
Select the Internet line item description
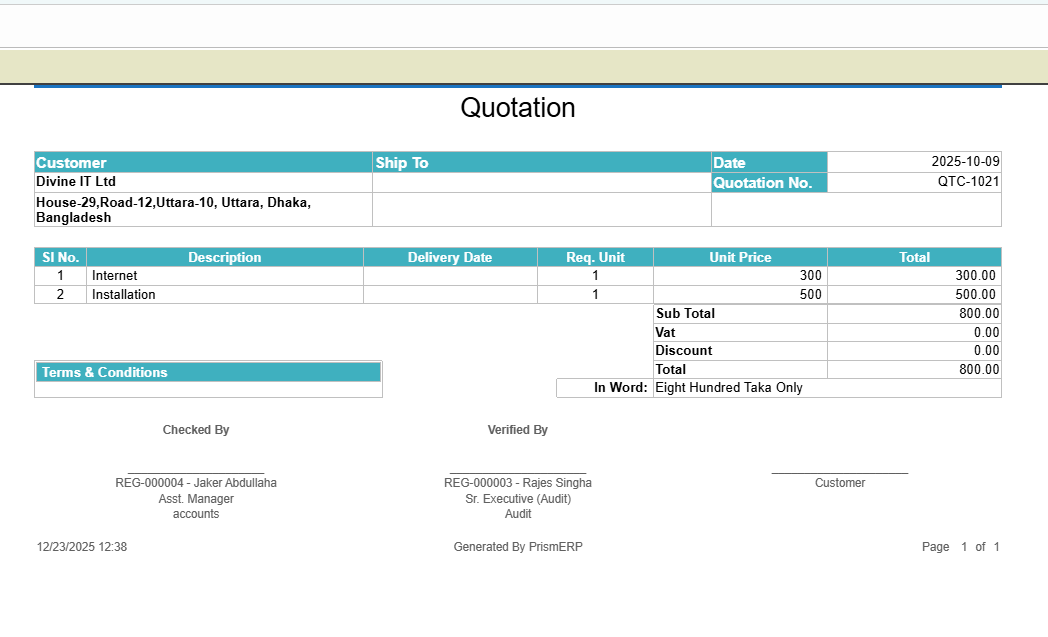(x=115, y=276)
